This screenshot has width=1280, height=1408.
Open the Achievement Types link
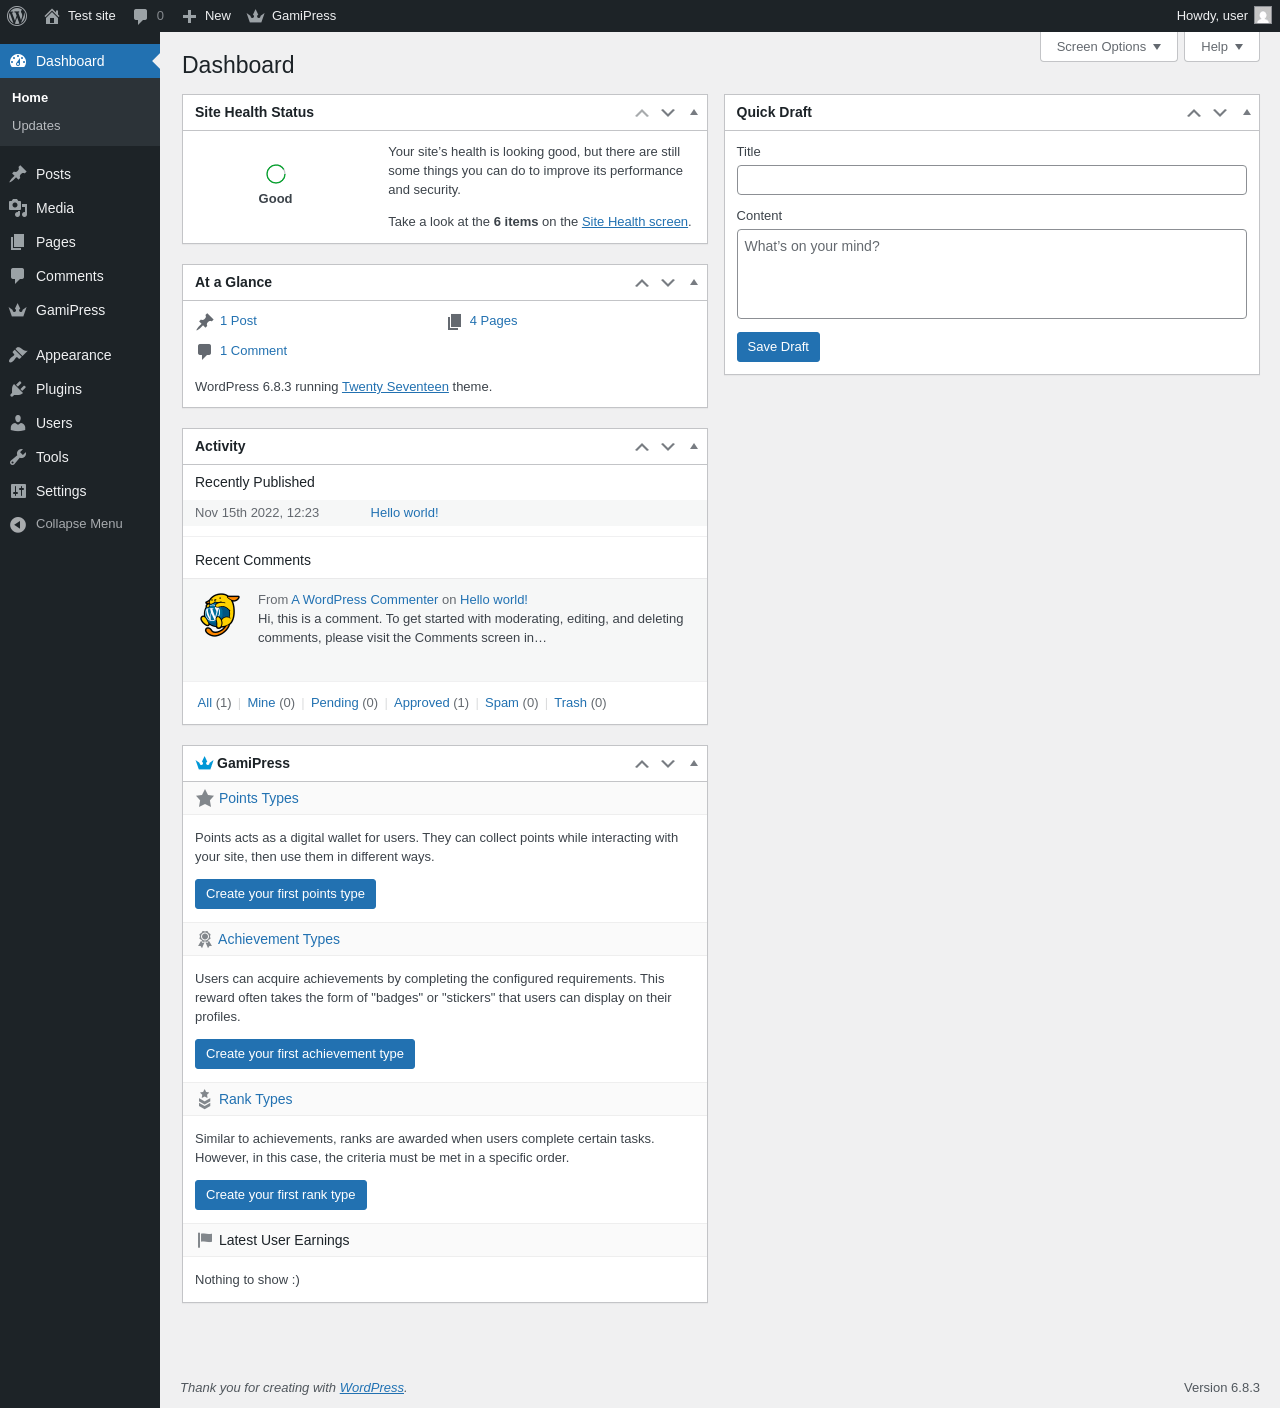pos(279,939)
